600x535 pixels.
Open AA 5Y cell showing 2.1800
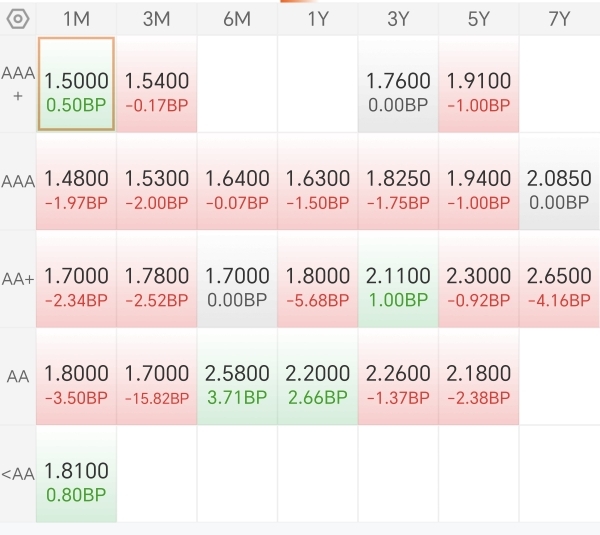point(478,377)
